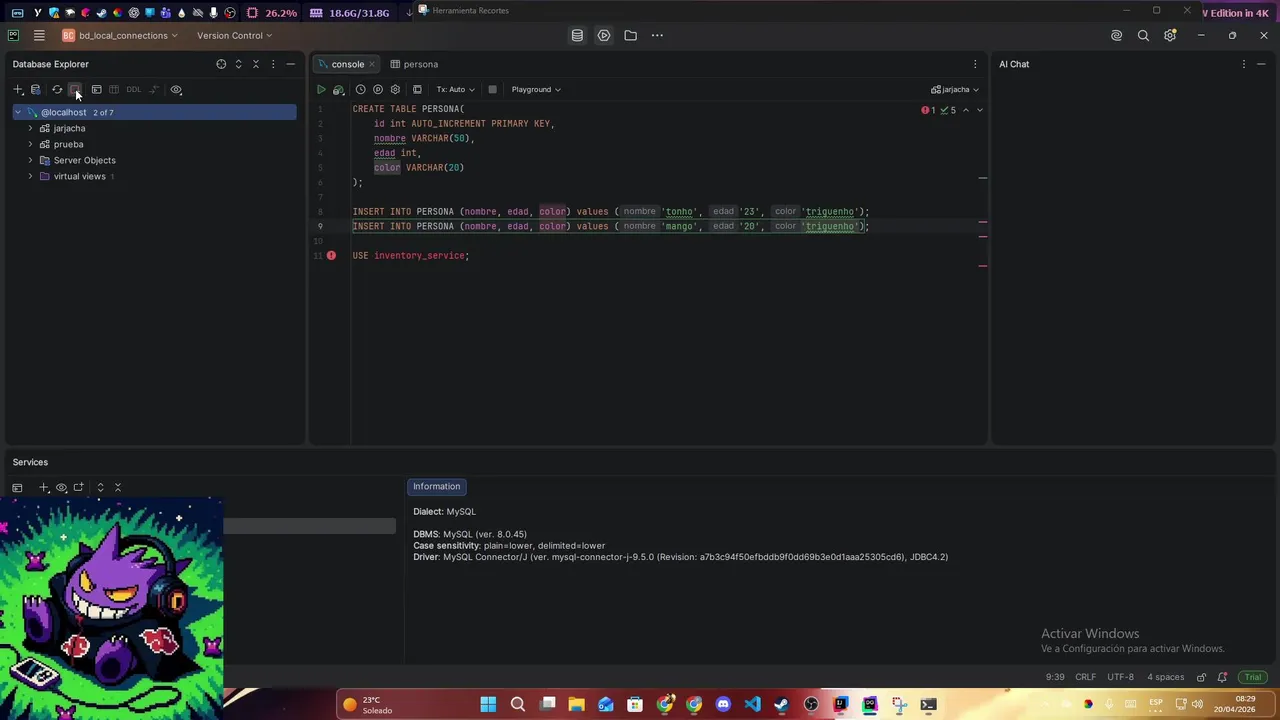Screen dimensions: 1280x720
Task: Run the SQL statement with Execute button
Action: pyautogui.click(x=321, y=90)
